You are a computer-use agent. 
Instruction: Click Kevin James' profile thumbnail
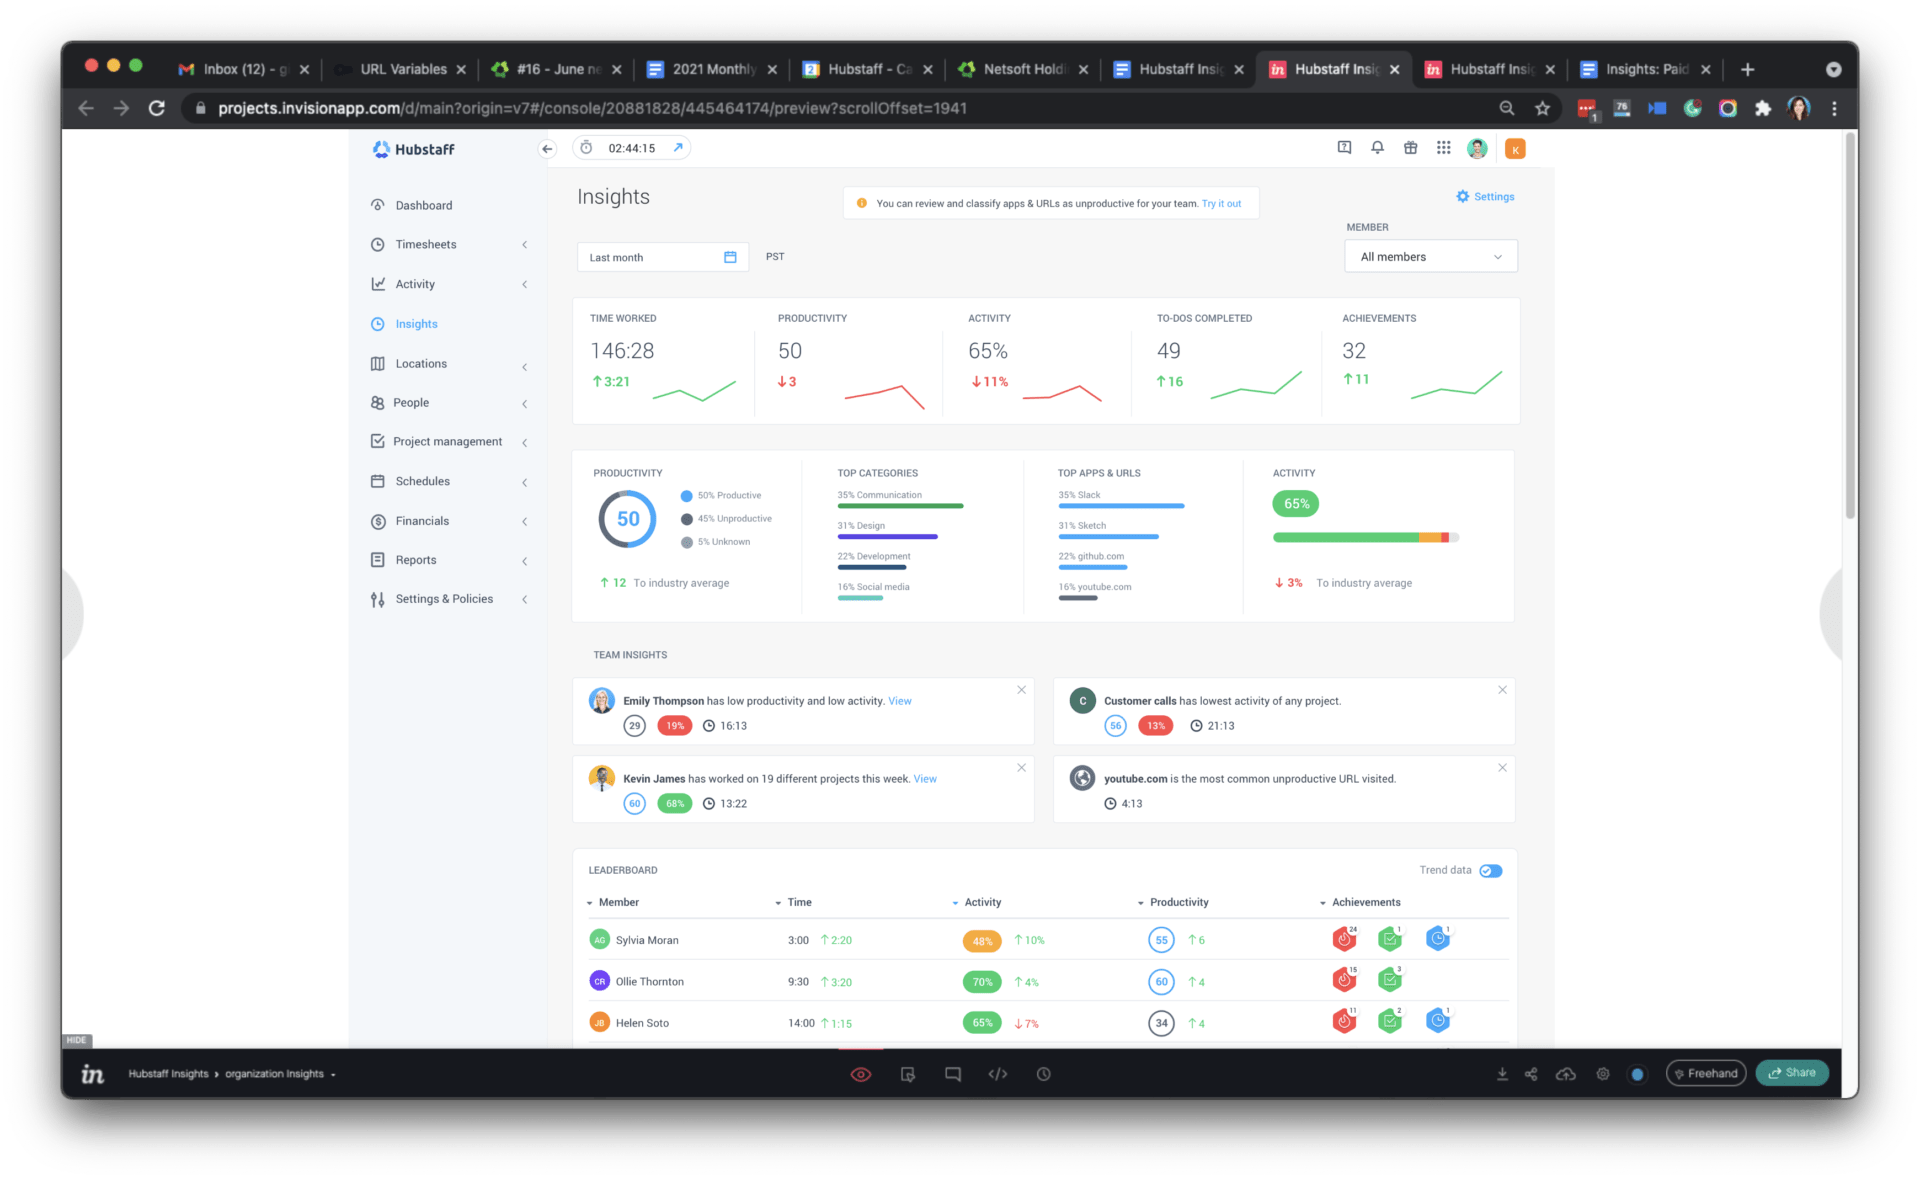point(602,778)
